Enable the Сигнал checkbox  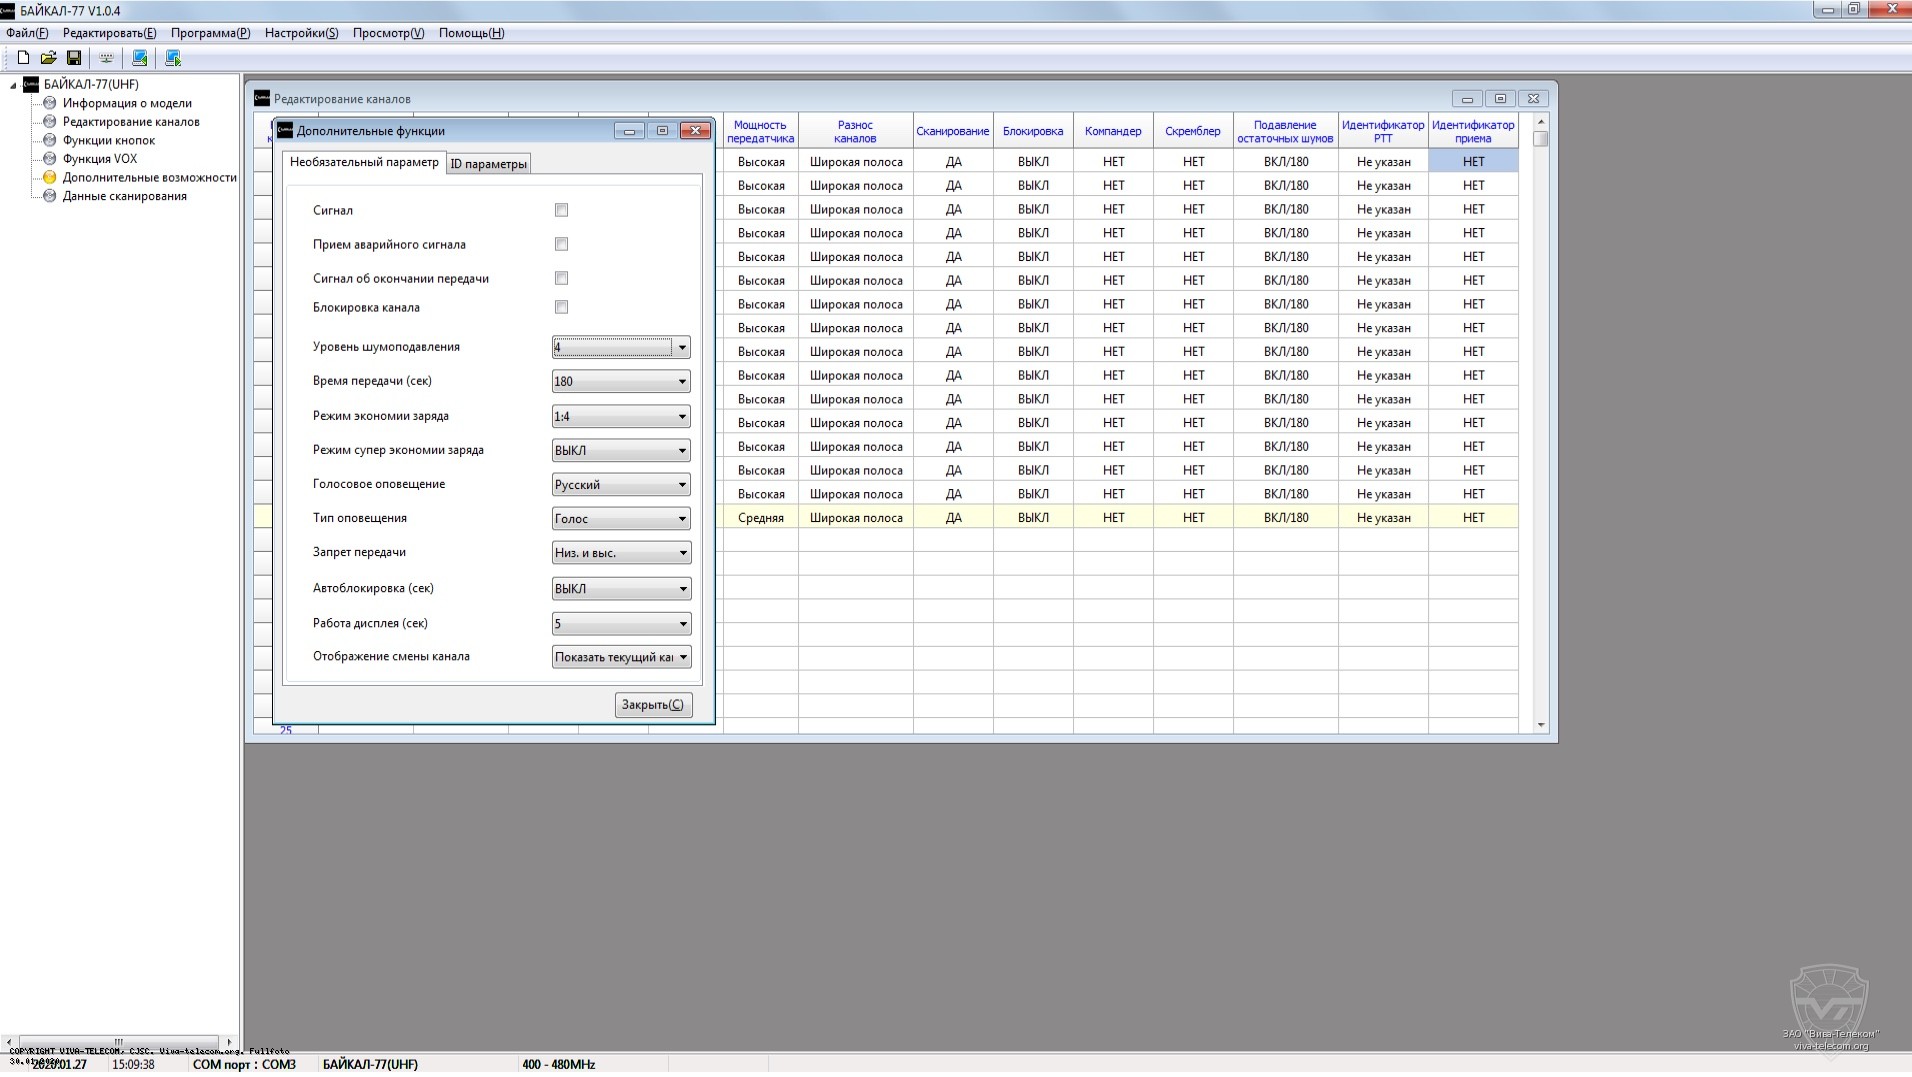click(x=561, y=210)
